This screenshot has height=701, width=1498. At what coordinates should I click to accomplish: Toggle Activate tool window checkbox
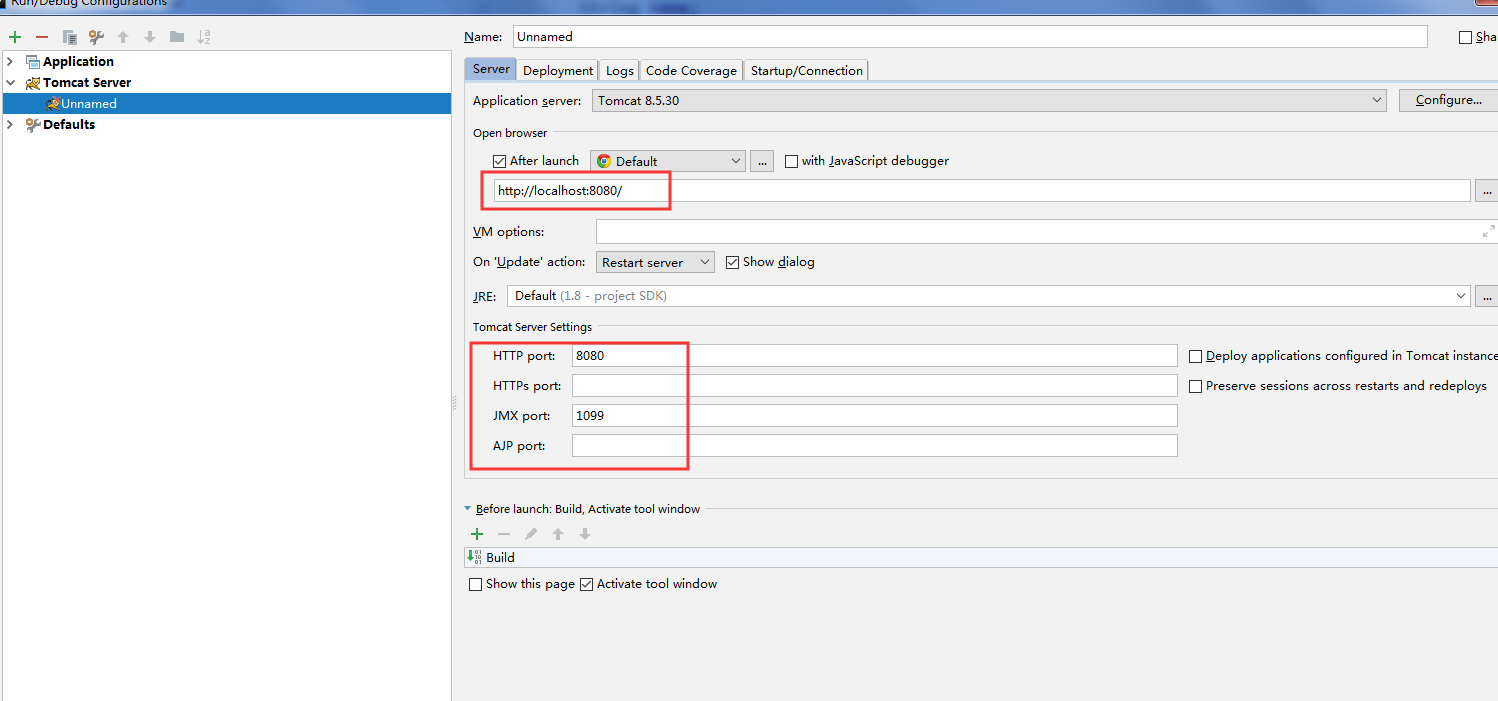point(587,584)
